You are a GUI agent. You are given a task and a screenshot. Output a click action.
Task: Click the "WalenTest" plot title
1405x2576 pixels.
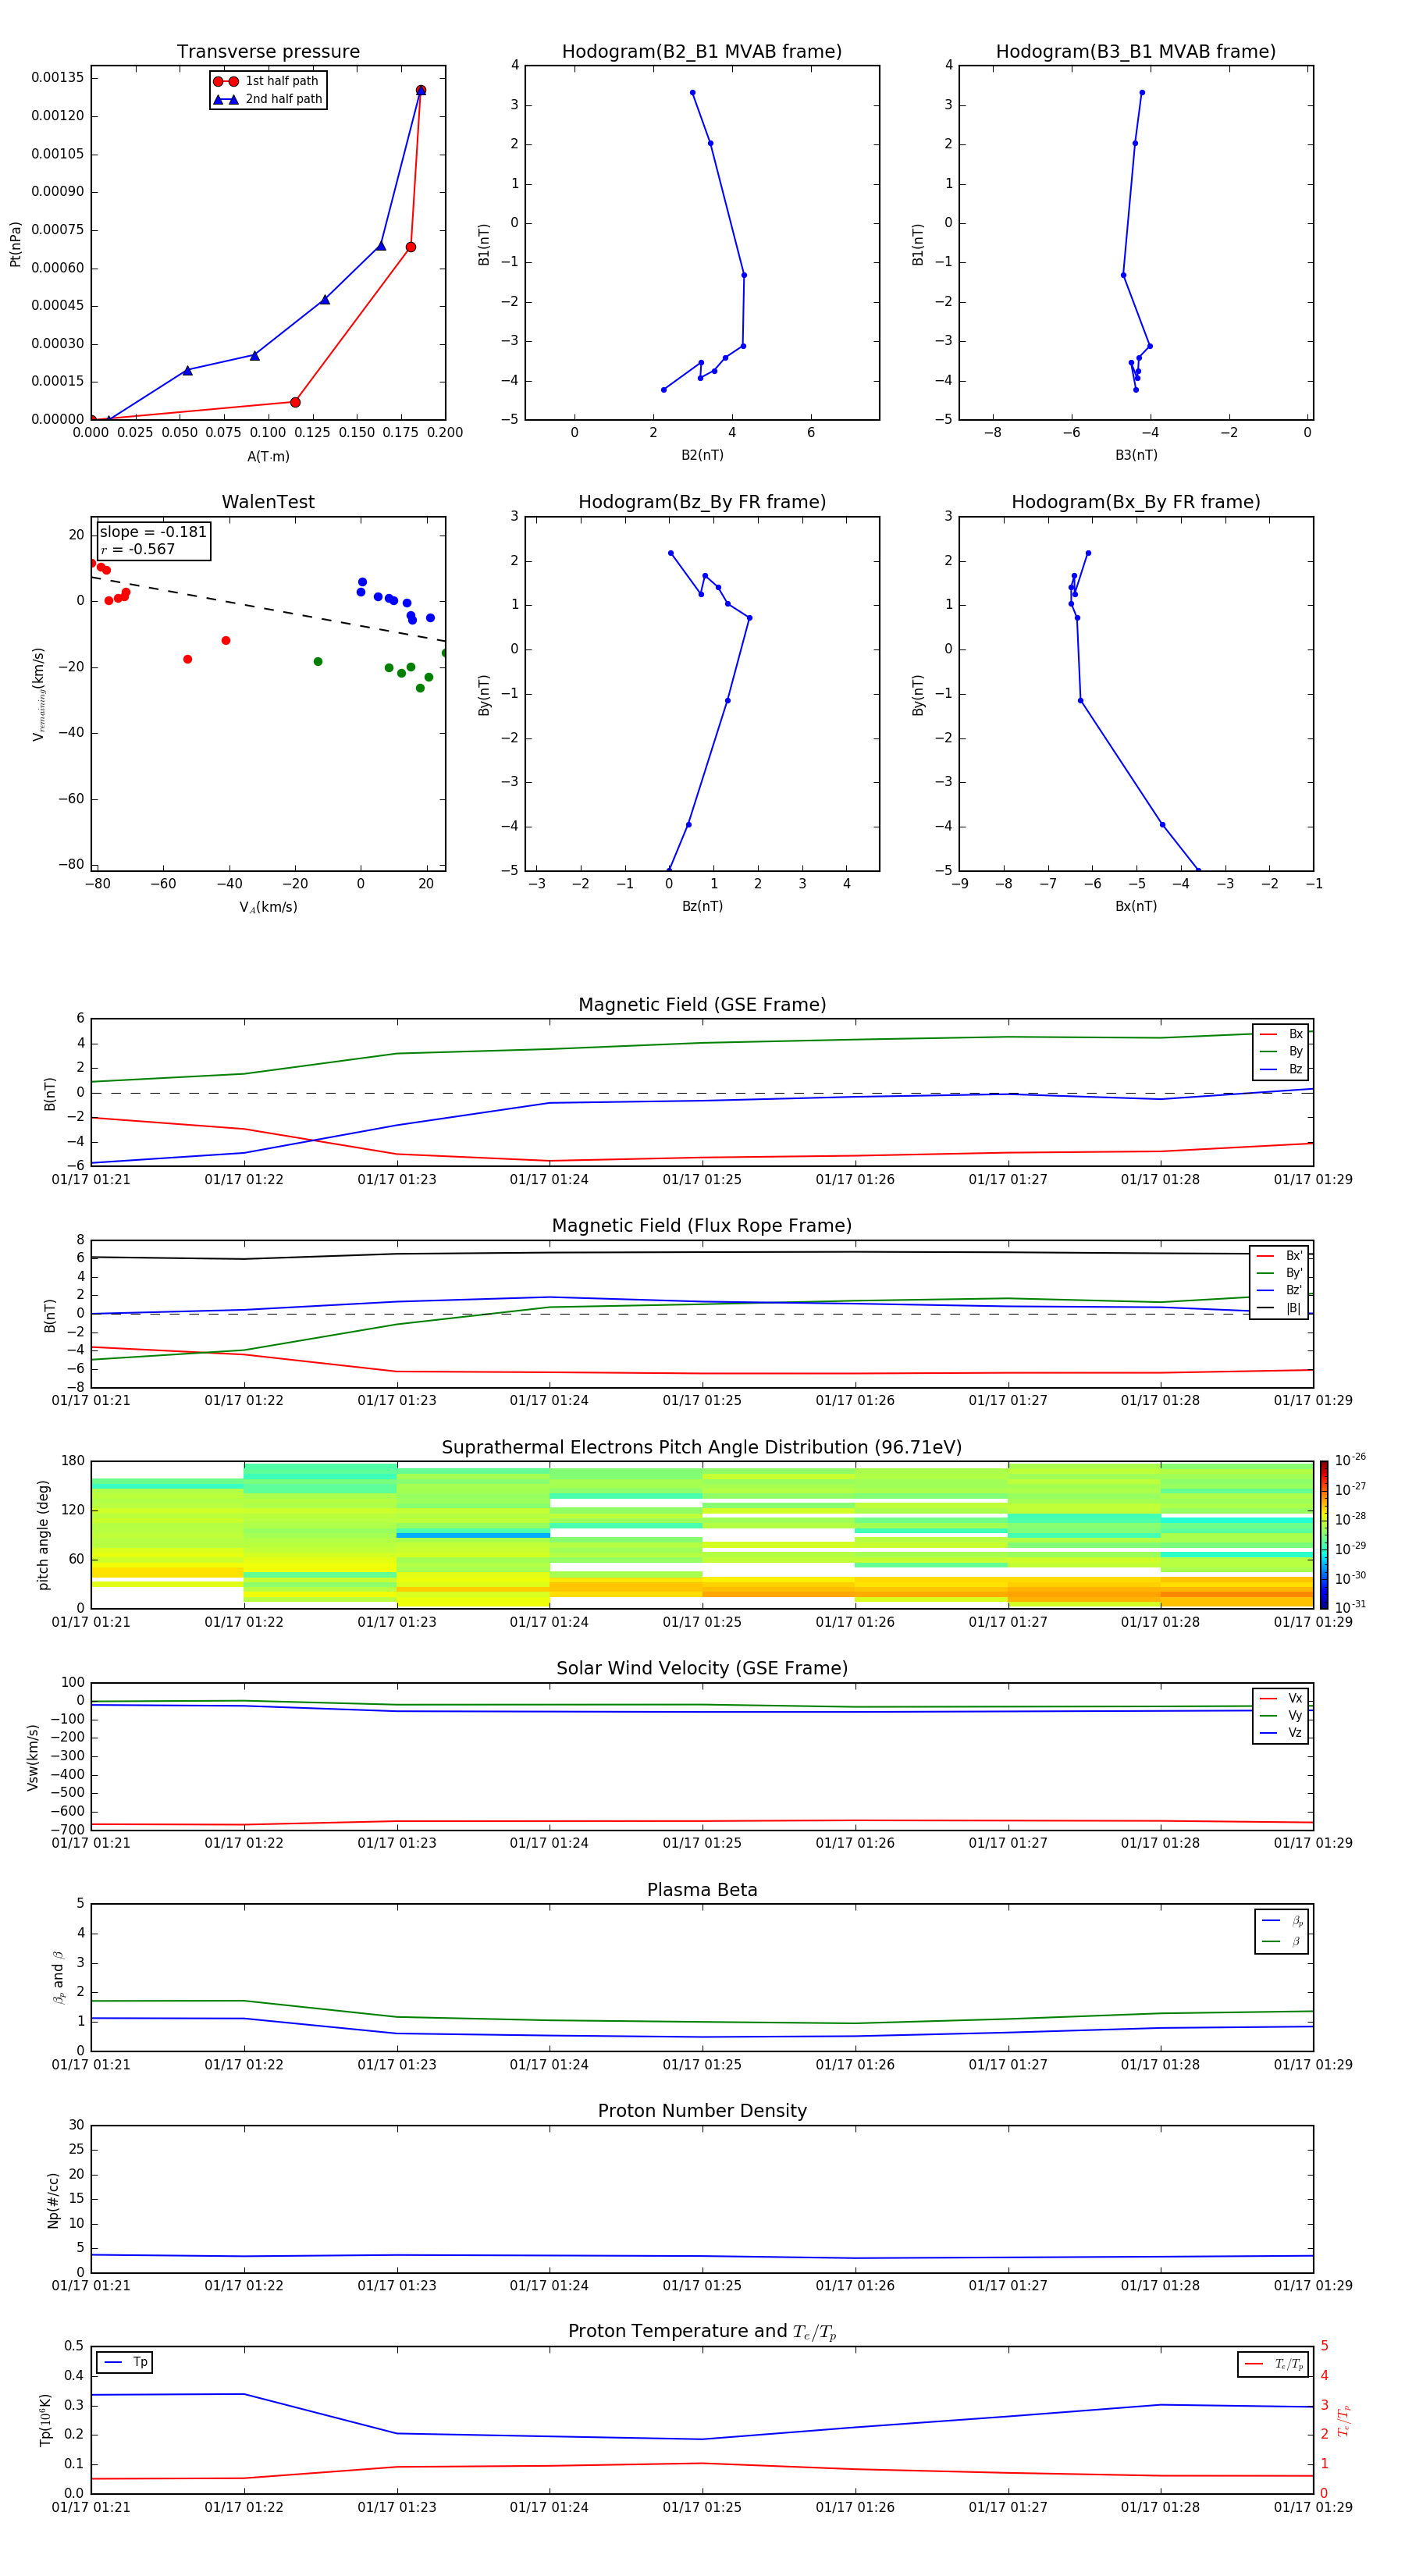click(268, 502)
